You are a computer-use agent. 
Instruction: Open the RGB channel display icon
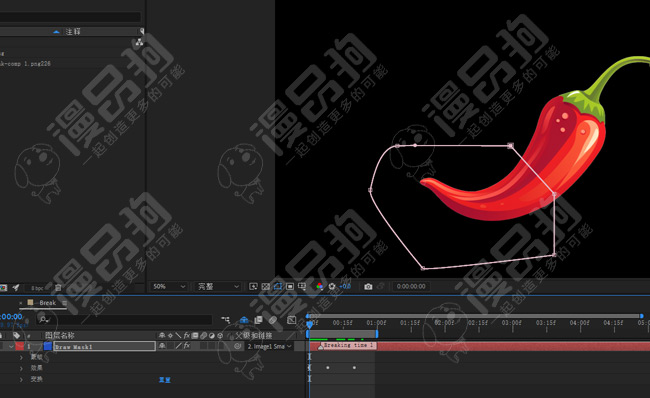(319, 286)
